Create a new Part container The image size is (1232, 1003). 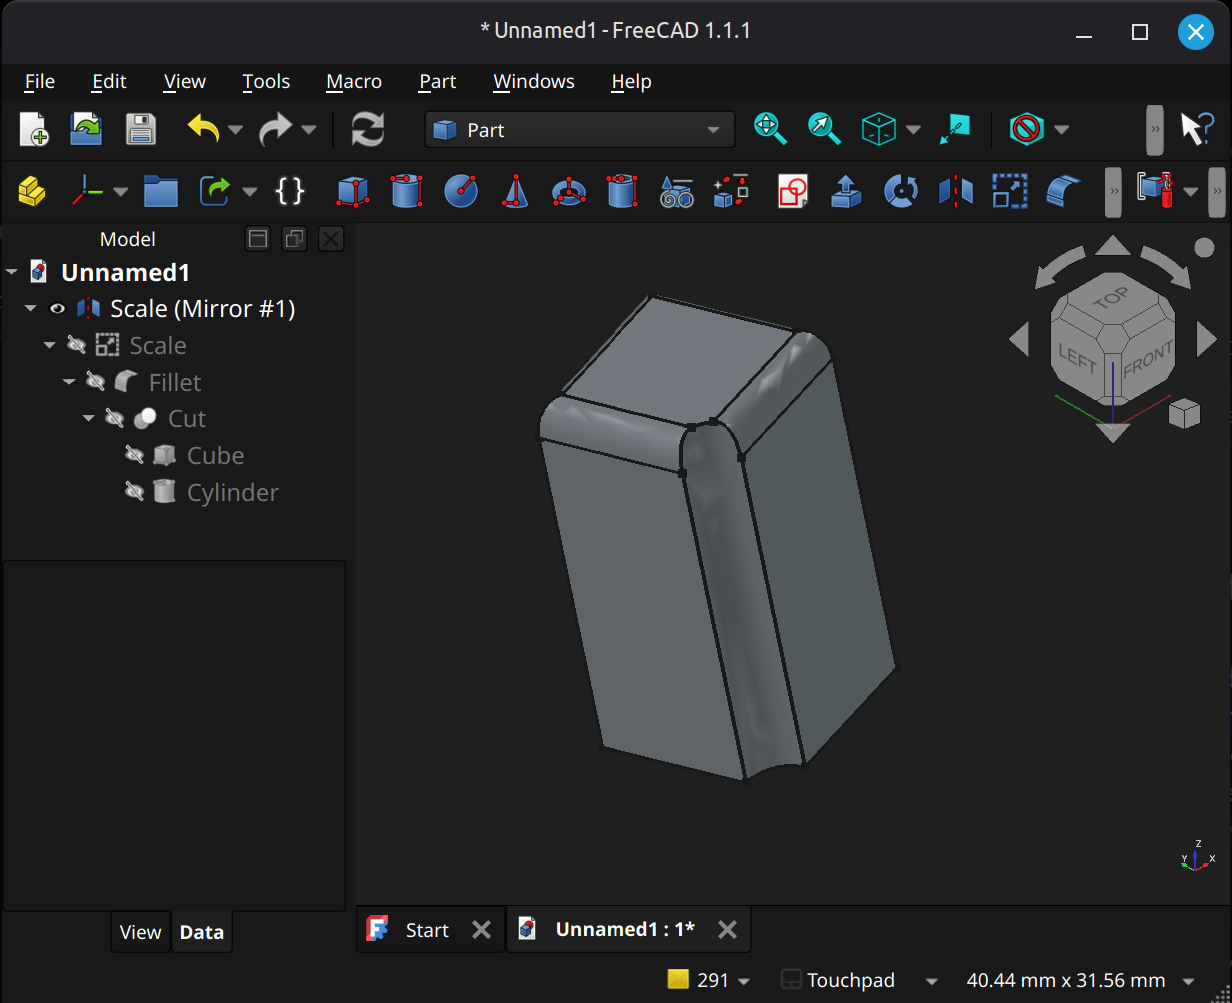click(x=32, y=190)
